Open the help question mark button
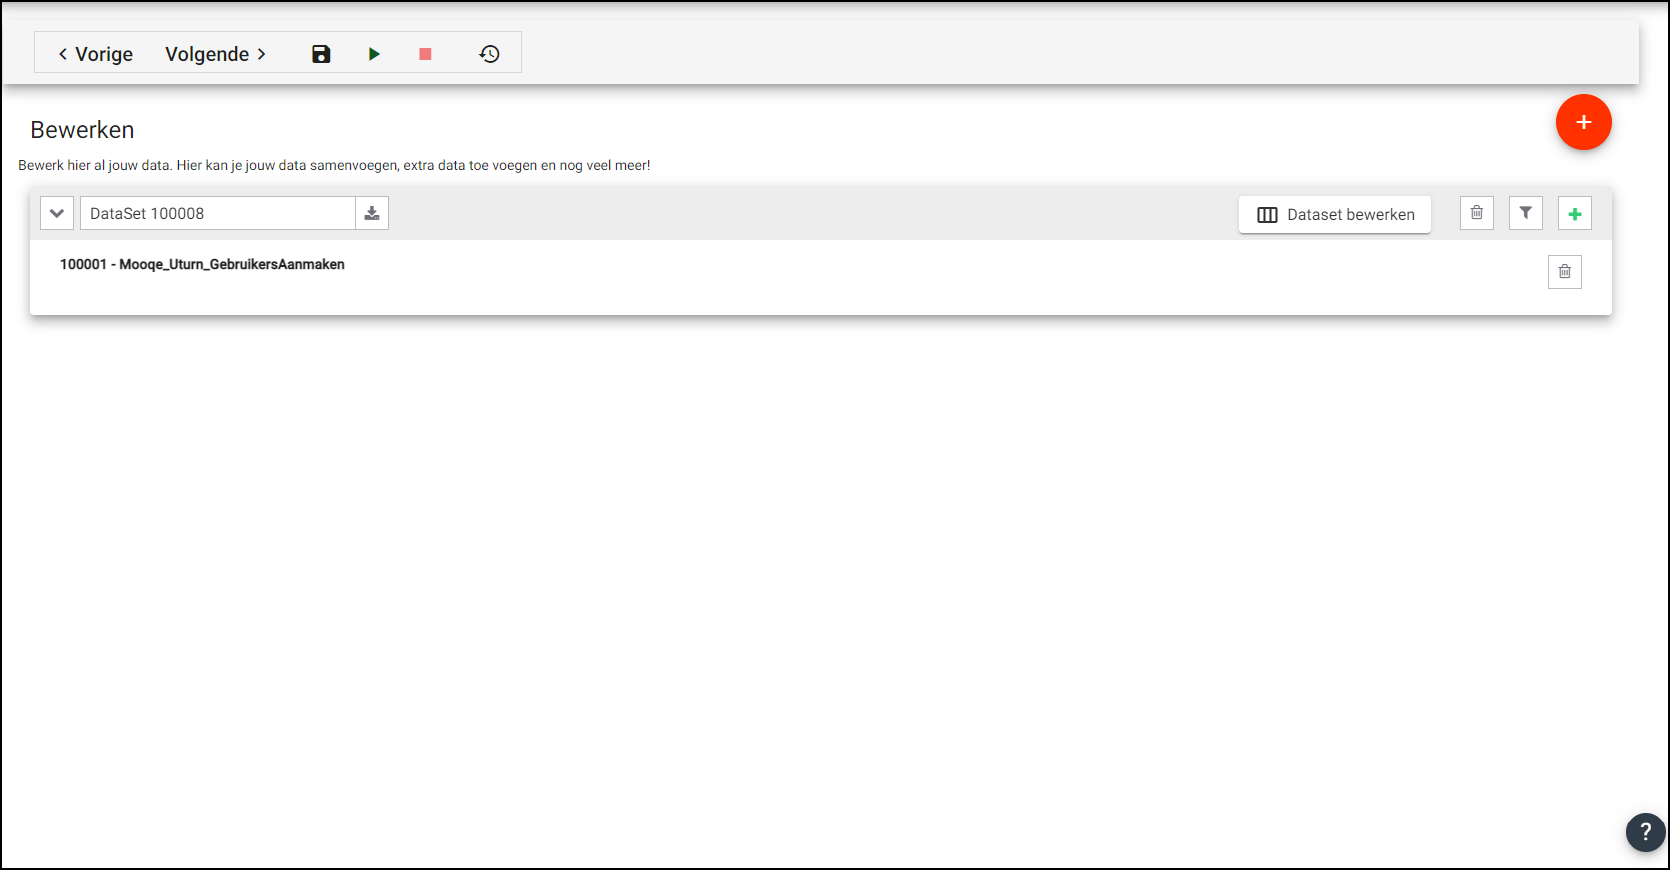 1645,832
